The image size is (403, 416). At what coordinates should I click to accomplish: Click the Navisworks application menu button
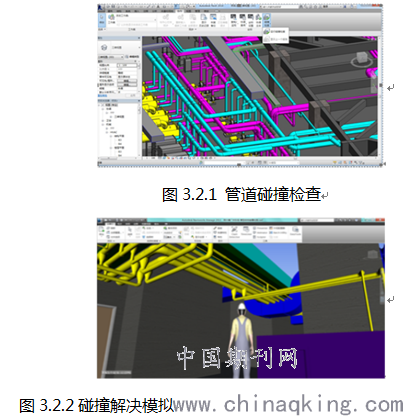click(100, 220)
